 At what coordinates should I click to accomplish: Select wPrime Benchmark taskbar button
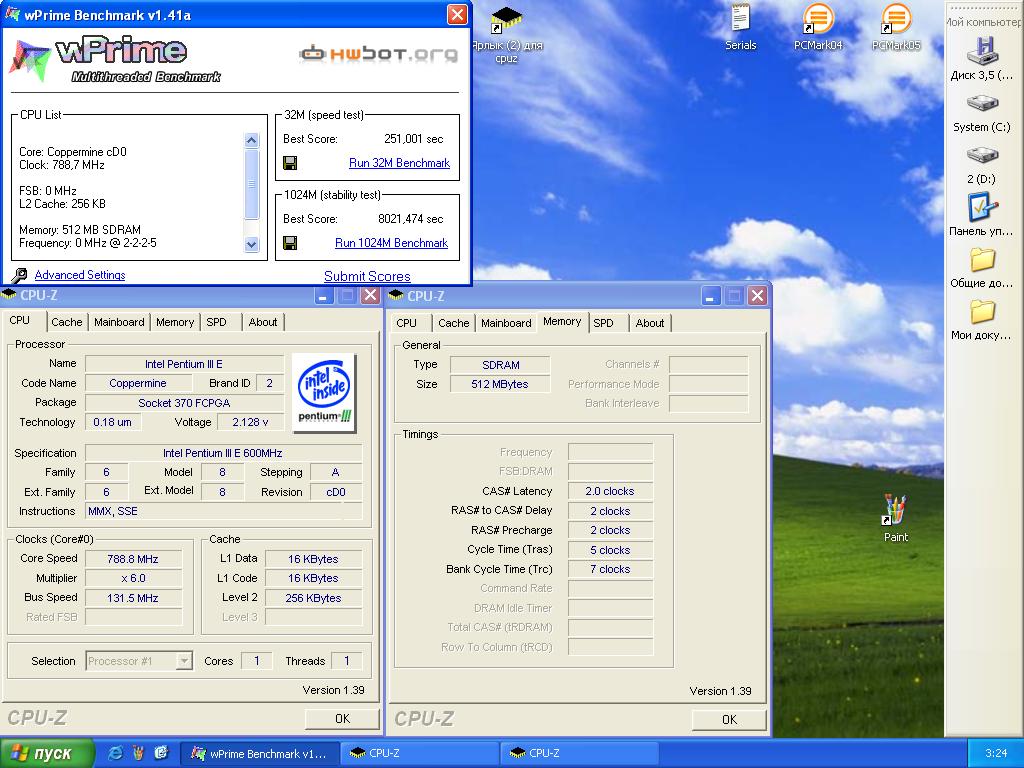click(259, 753)
